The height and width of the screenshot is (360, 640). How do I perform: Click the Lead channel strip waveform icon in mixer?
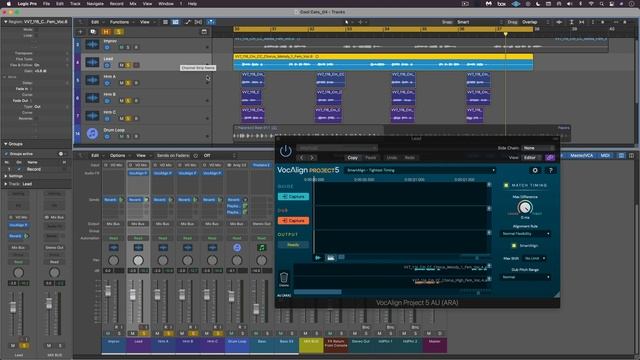(138, 248)
